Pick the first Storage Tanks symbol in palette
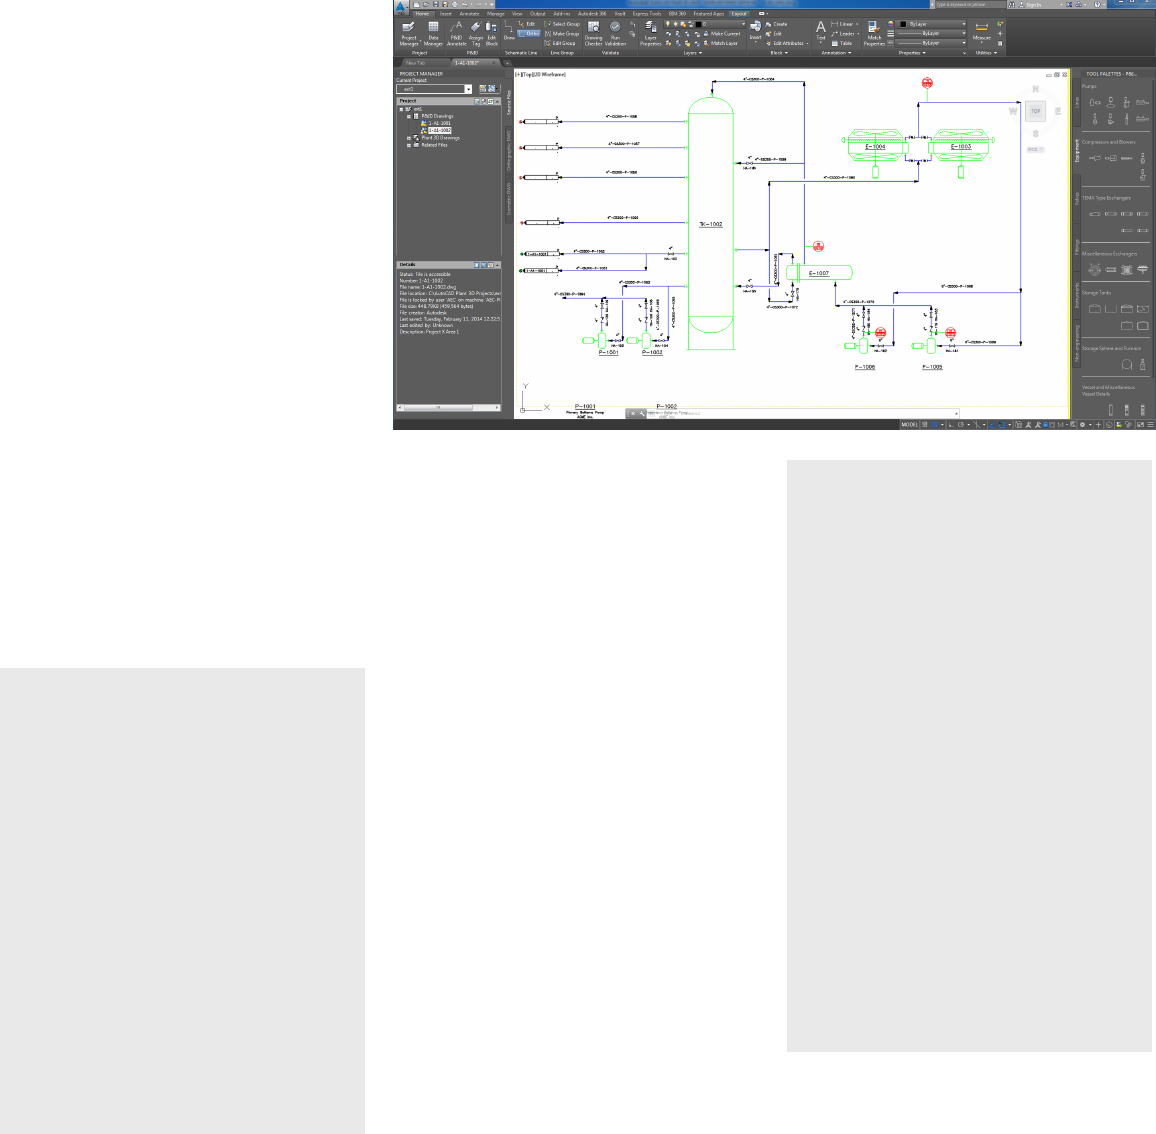Viewport: 1156px width, 1134px height. (x=1095, y=309)
